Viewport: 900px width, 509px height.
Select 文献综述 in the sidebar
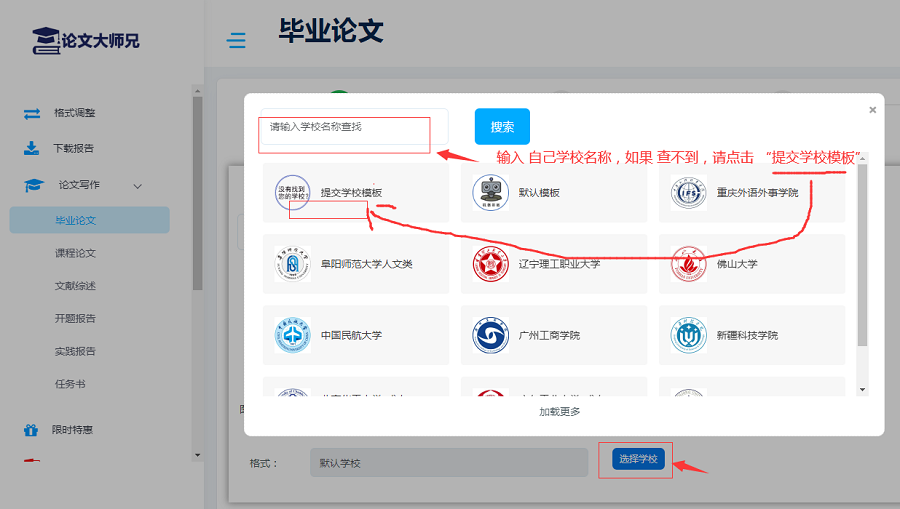(75, 286)
